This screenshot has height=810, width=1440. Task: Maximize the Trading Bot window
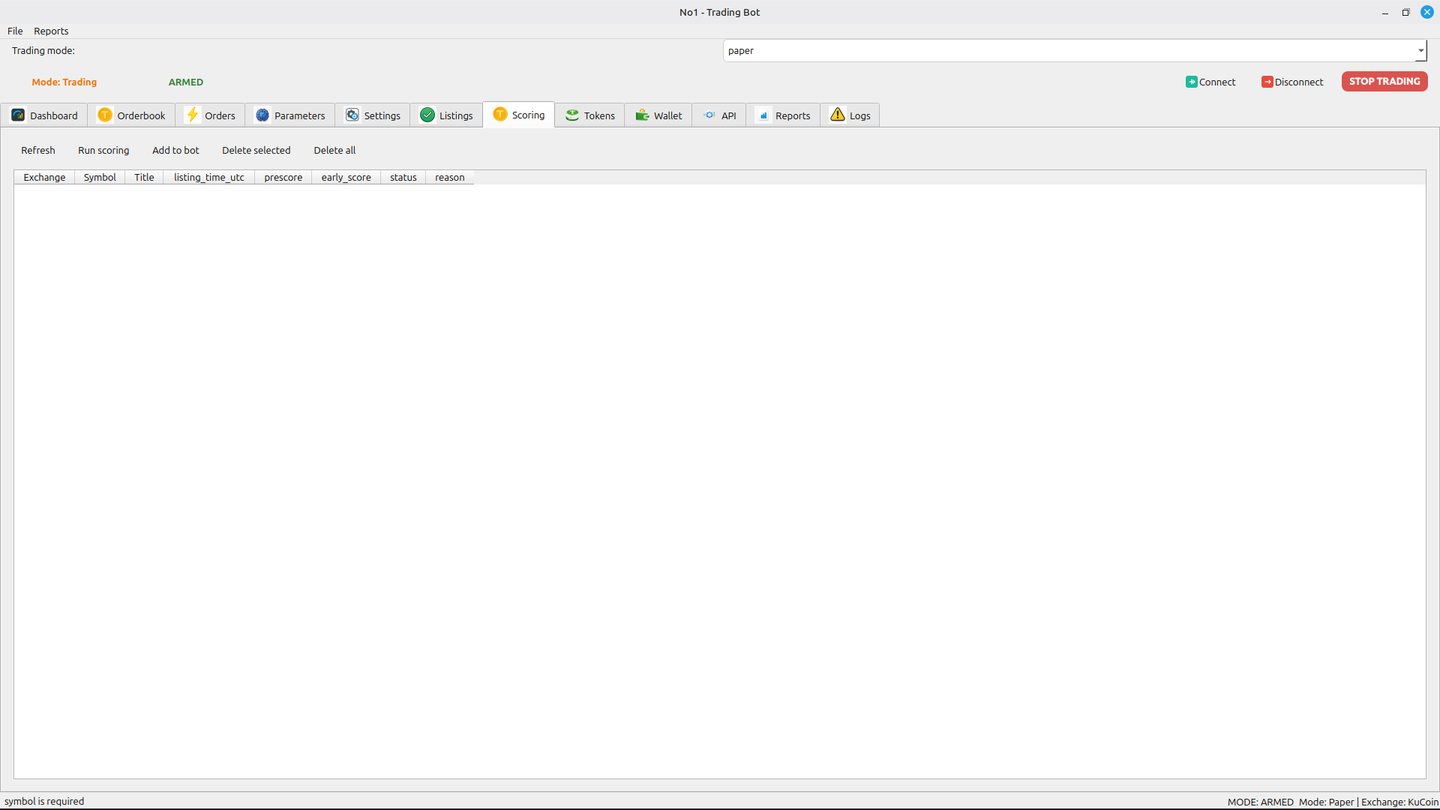click(x=1405, y=12)
